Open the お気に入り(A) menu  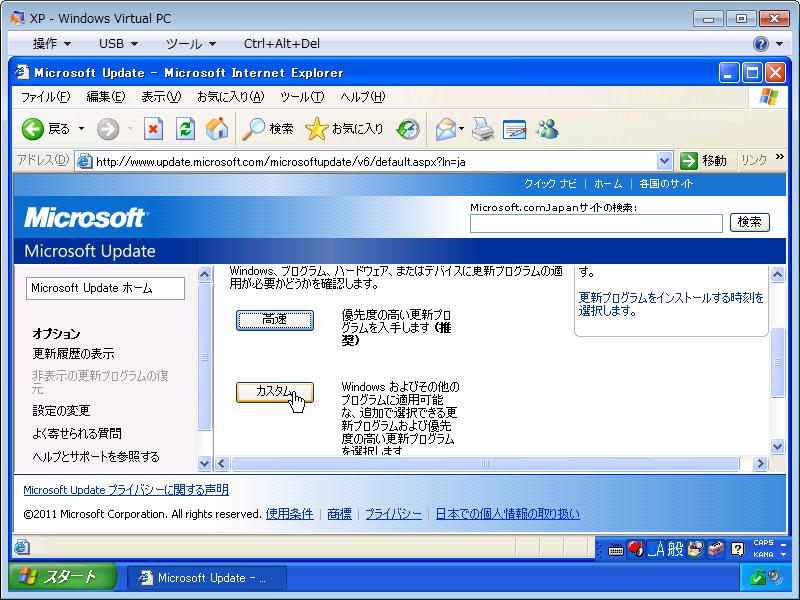[x=230, y=97]
